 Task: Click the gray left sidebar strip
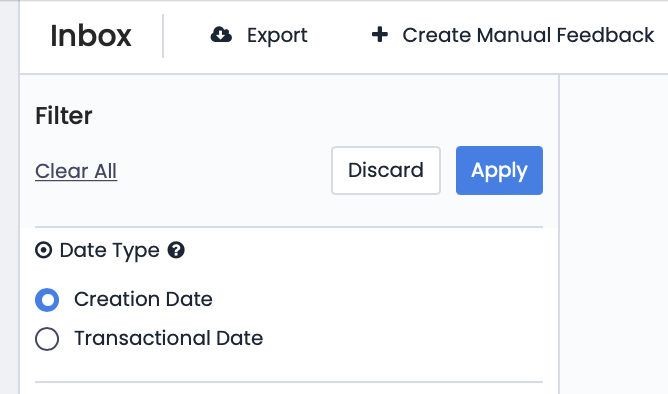click(x=9, y=197)
